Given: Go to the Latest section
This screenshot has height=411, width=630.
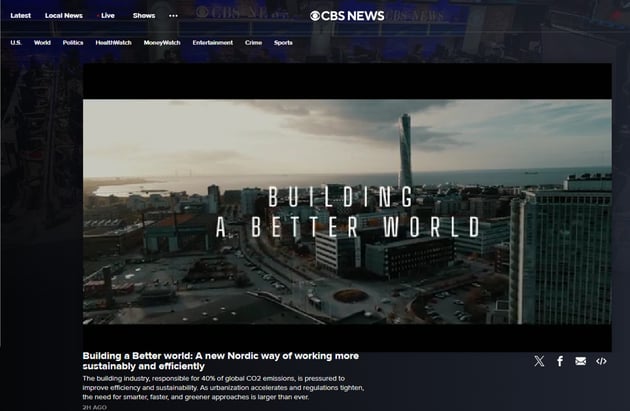Looking at the screenshot, I should coord(20,16).
